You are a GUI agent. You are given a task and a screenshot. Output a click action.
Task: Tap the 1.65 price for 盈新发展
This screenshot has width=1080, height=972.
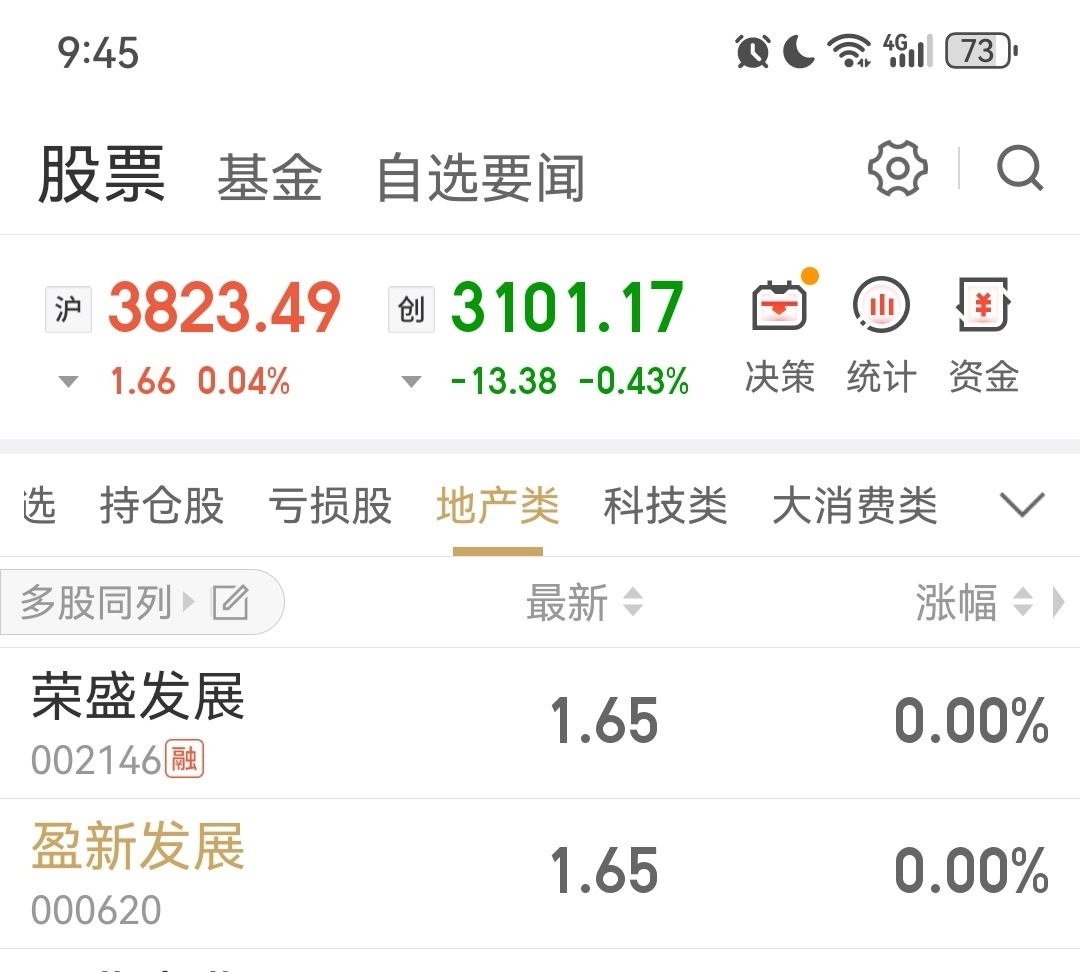pyautogui.click(x=605, y=871)
